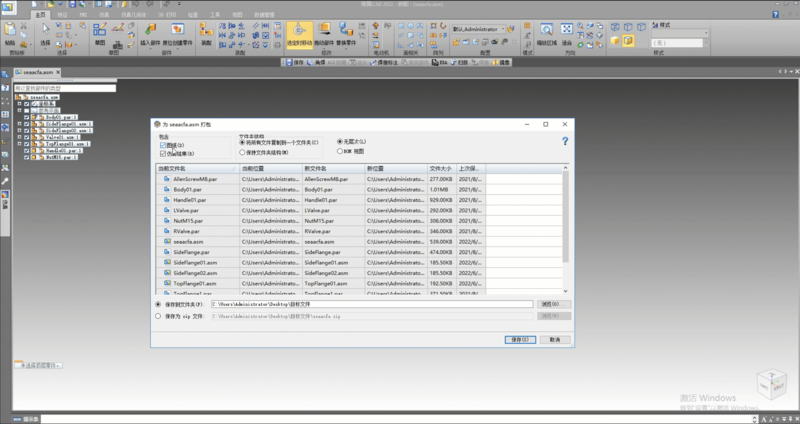Screen dimensions: 800x424
Task: Expand the SideFlange01.asm tree node
Action: [19, 123]
